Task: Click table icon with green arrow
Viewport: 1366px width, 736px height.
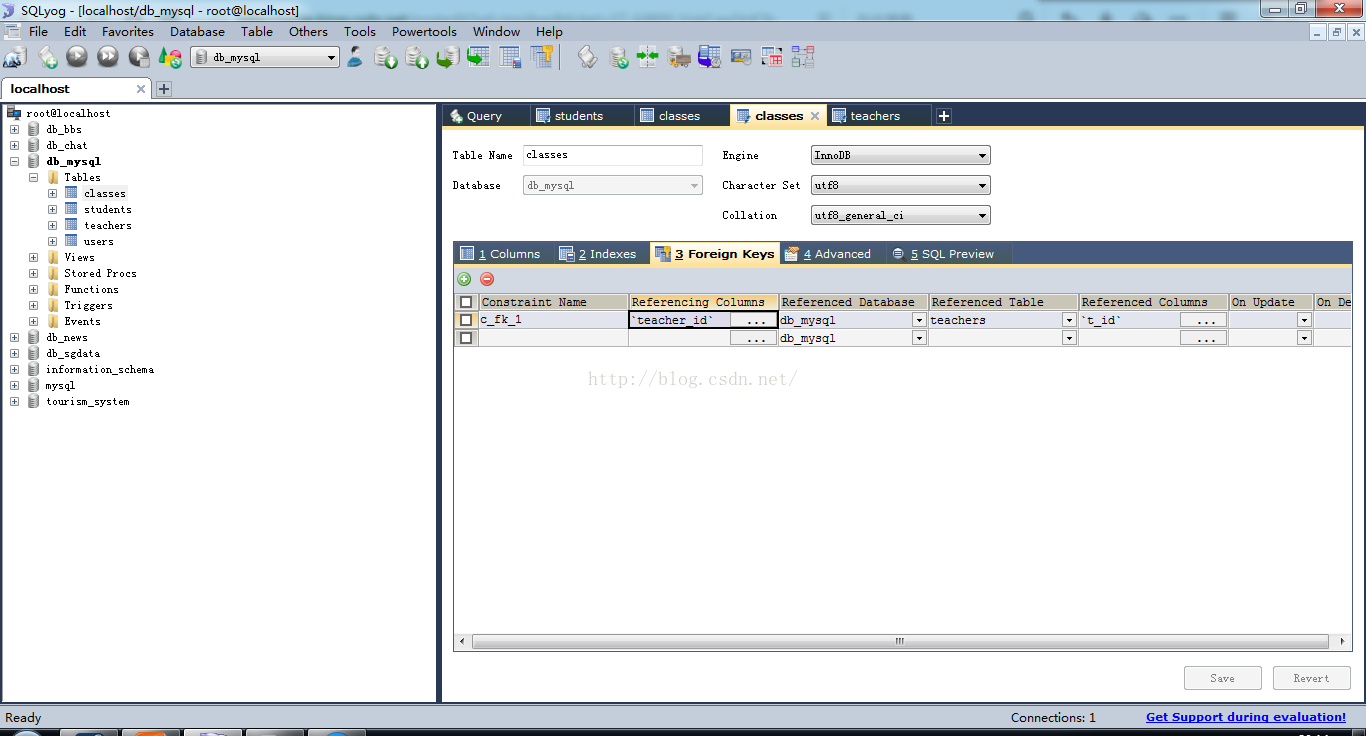Action: point(479,57)
